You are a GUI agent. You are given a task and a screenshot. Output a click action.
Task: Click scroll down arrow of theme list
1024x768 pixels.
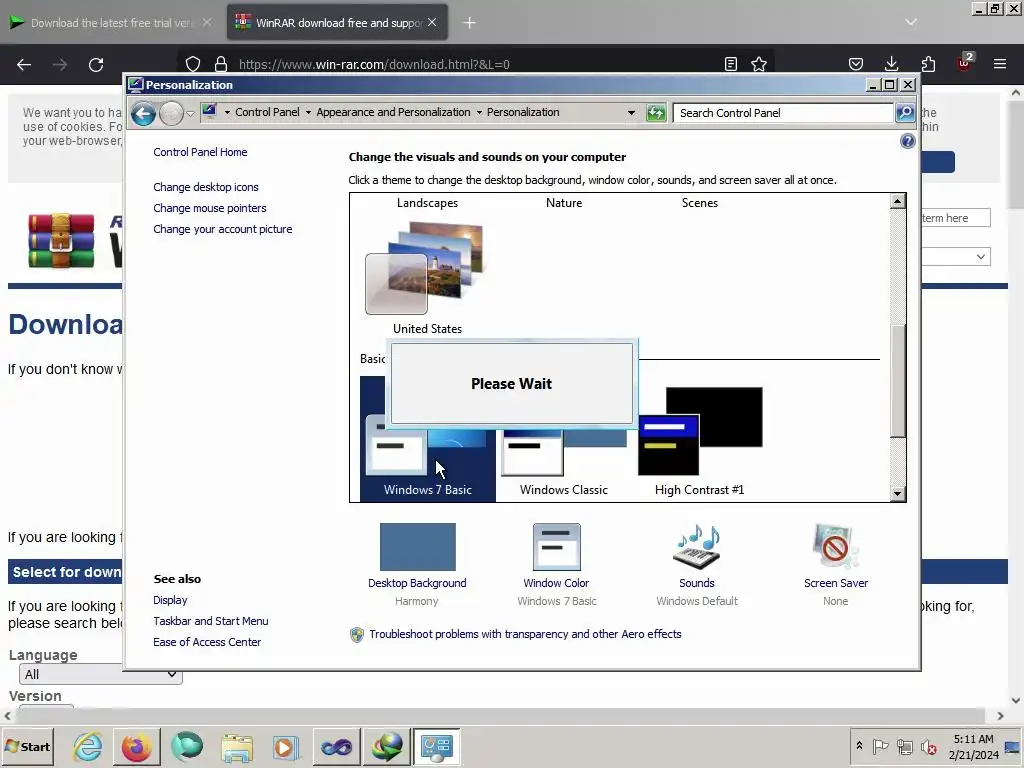tap(897, 494)
